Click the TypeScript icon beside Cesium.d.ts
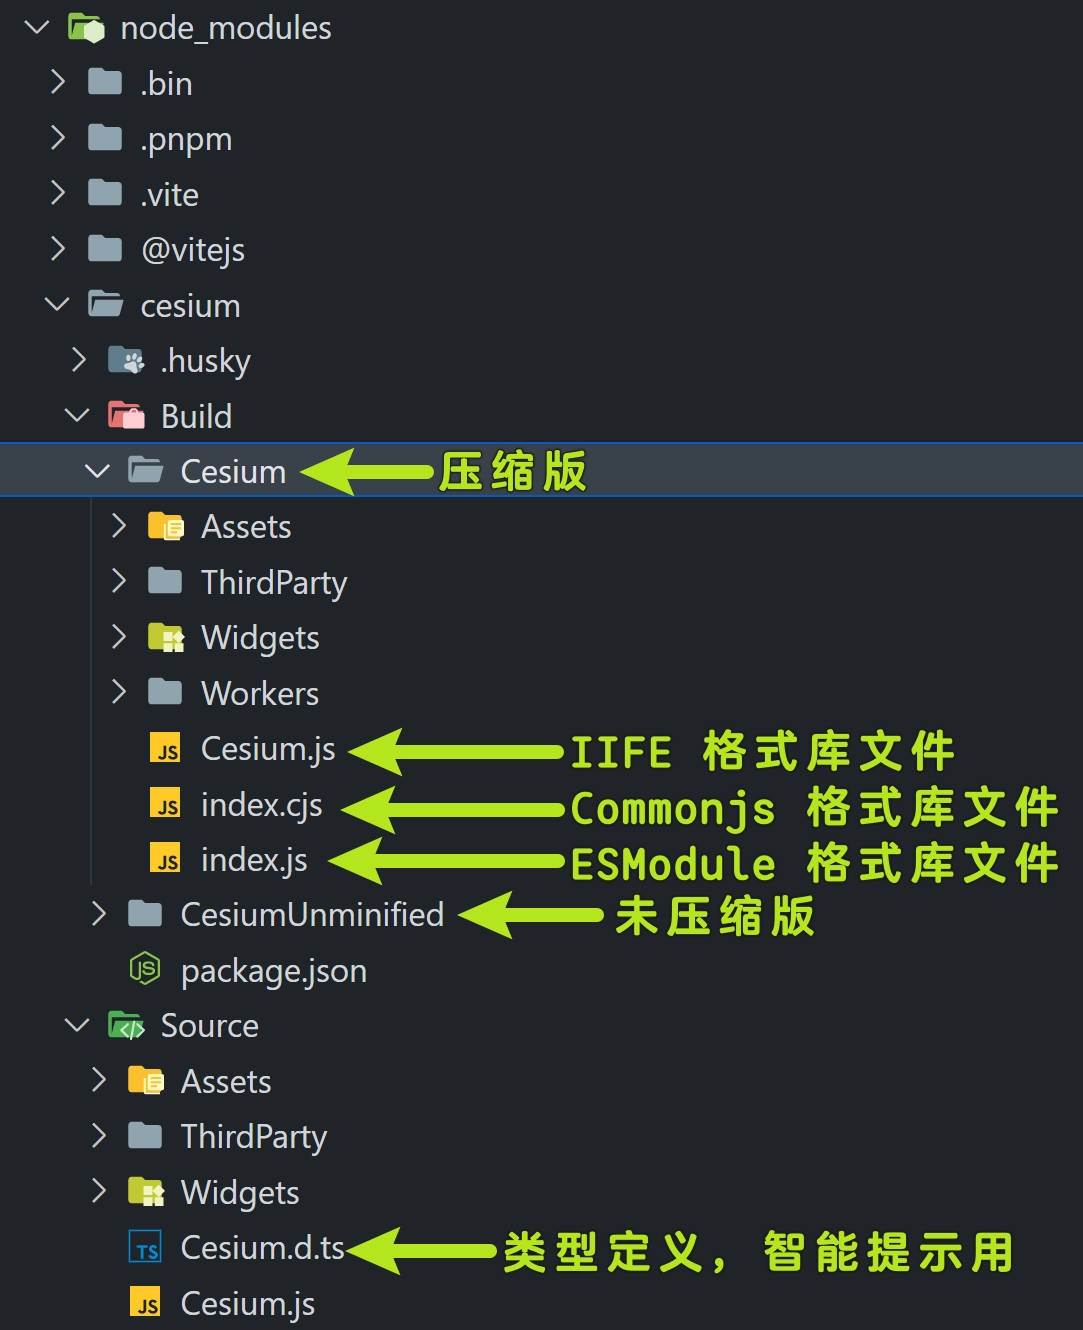This screenshot has height=1330, width=1083. tap(145, 1248)
